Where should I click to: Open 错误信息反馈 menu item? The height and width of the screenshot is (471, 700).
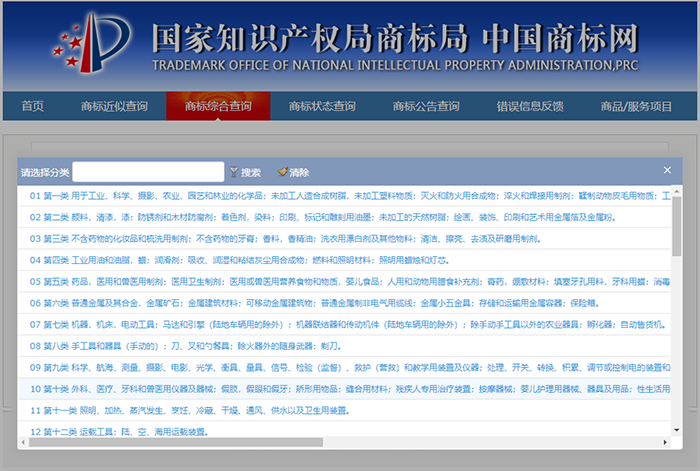click(530, 106)
